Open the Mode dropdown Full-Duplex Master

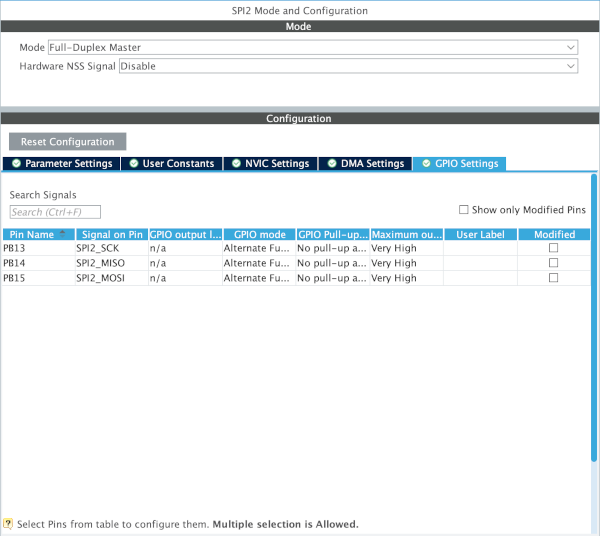point(312,47)
